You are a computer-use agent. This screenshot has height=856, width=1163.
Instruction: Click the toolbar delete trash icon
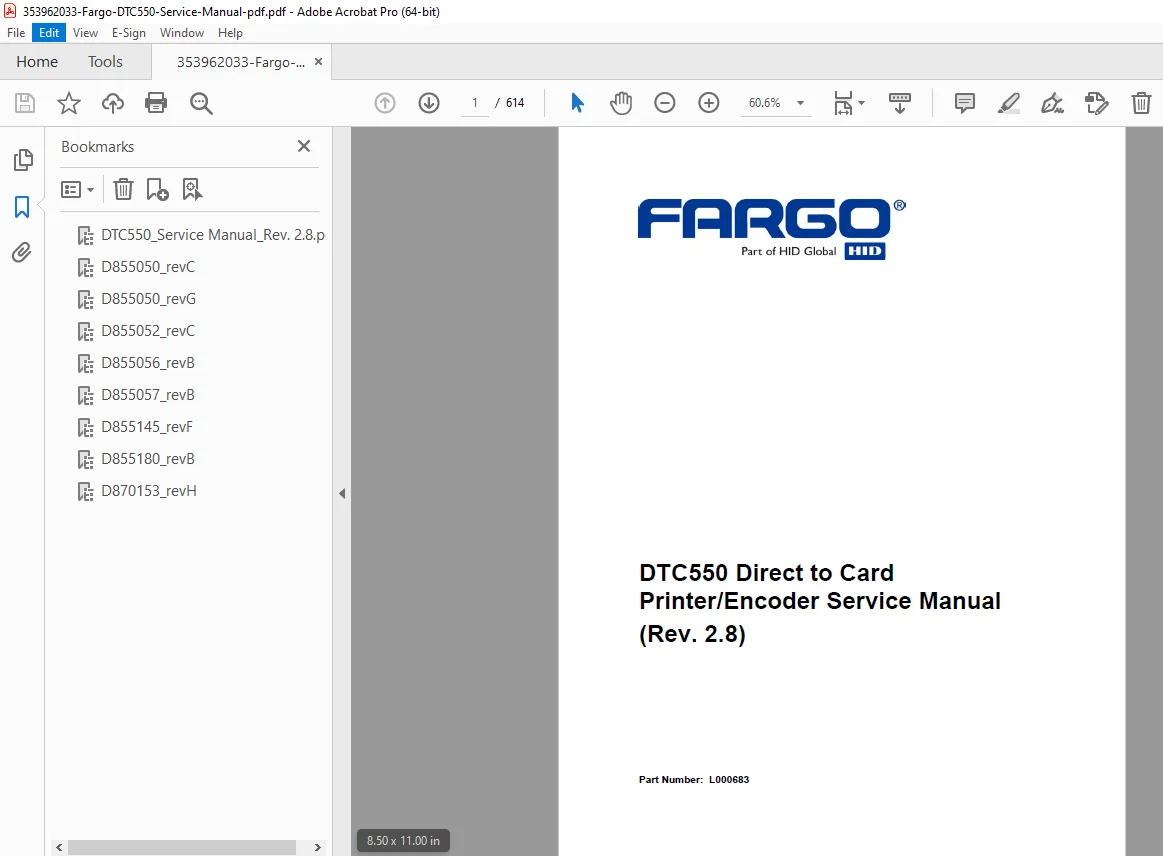1141,103
